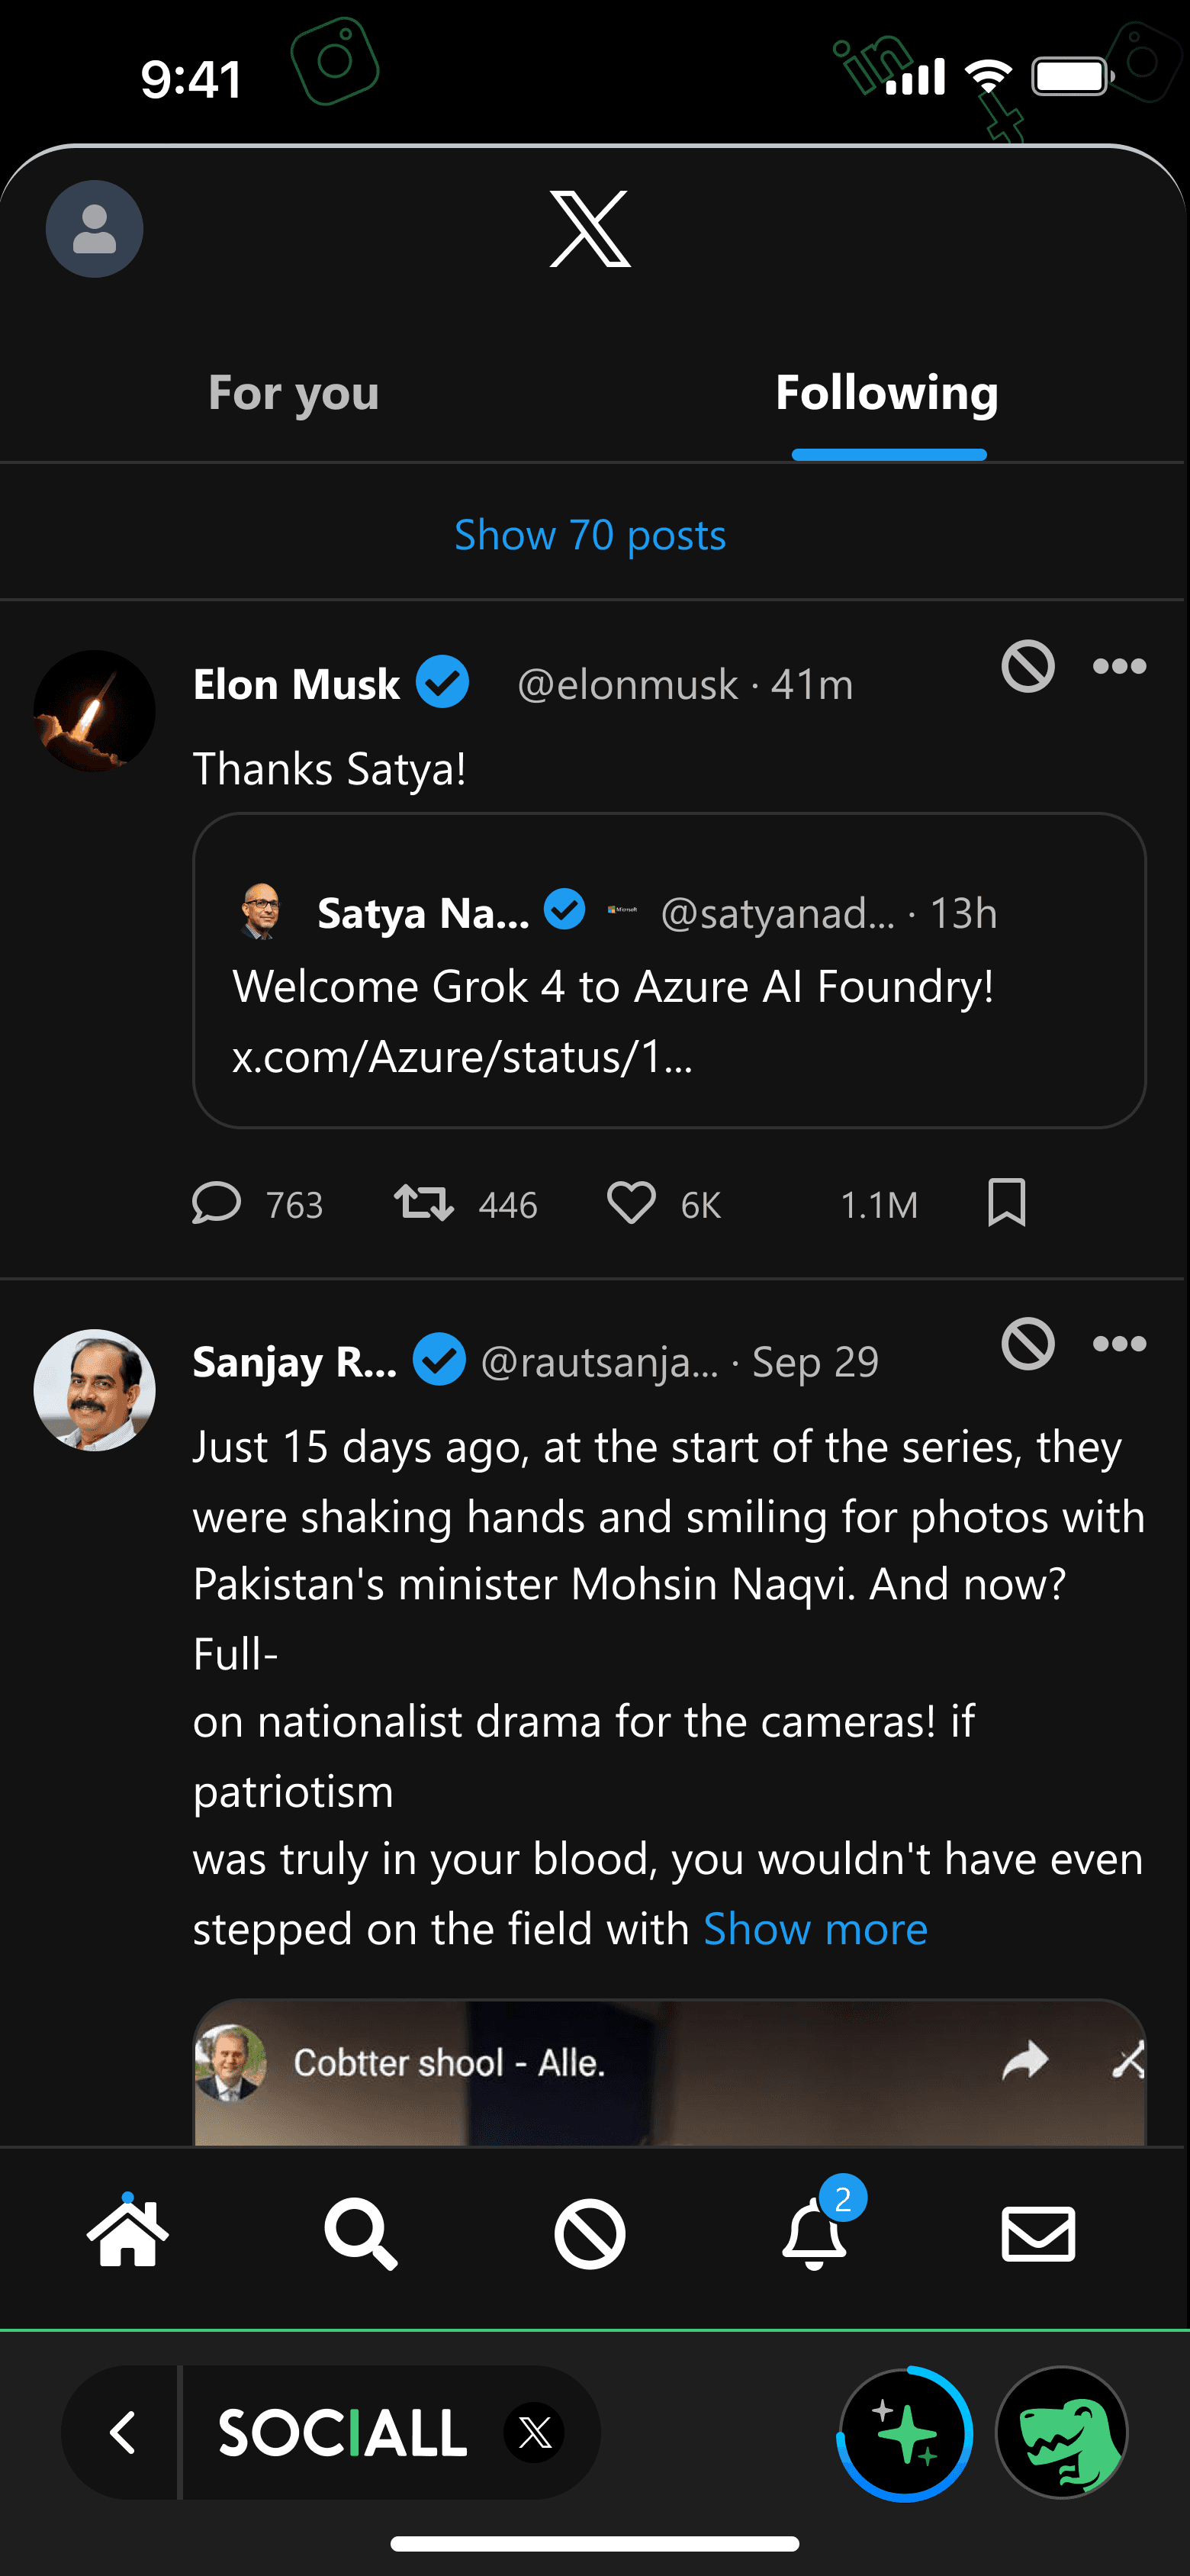Viewport: 1190px width, 2576px height.
Task: Tap the sparkle stars button
Action: click(905, 2432)
